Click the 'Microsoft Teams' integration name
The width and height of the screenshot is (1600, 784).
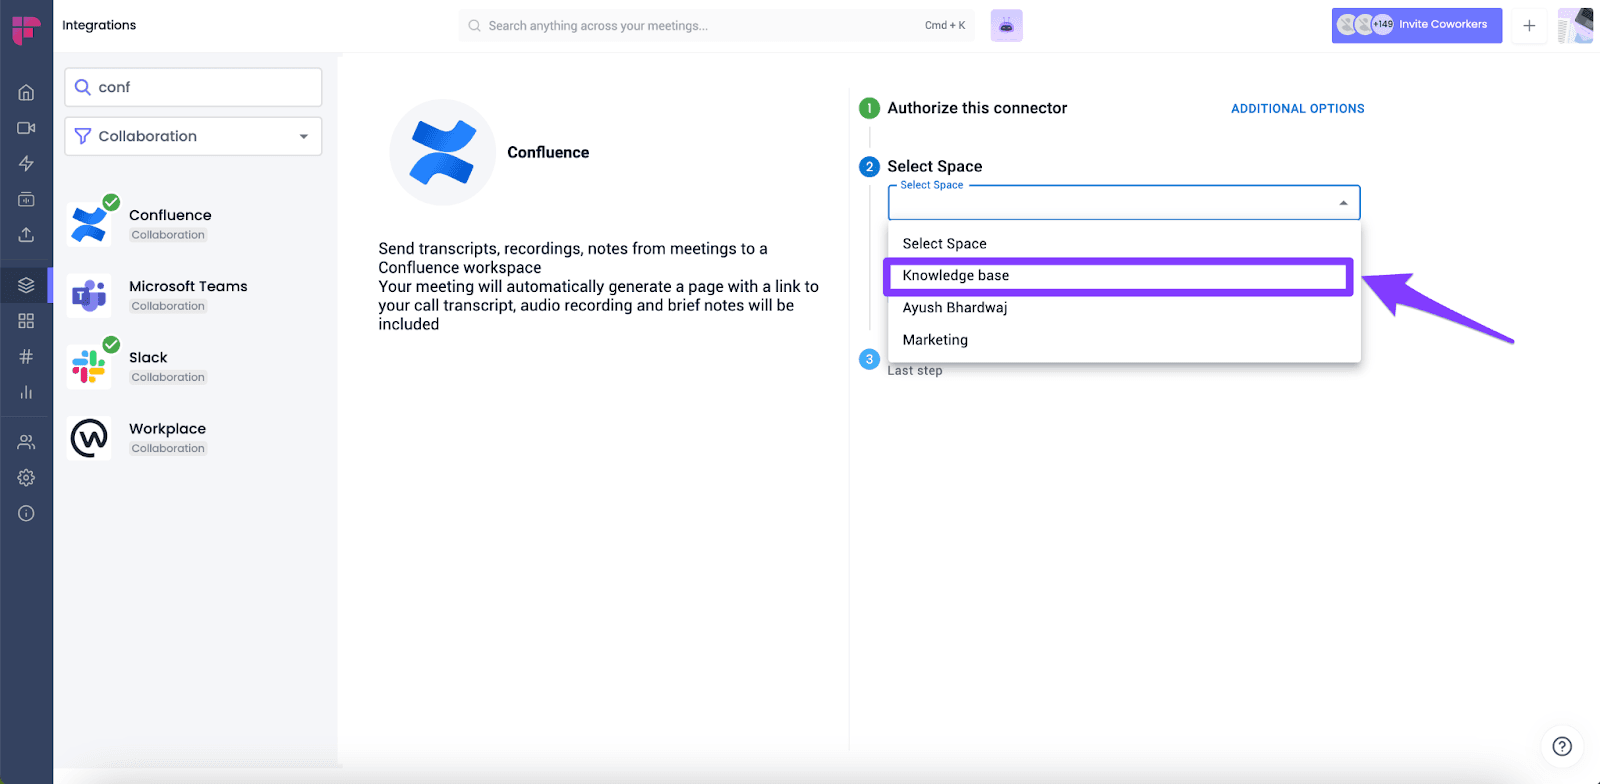coord(188,286)
